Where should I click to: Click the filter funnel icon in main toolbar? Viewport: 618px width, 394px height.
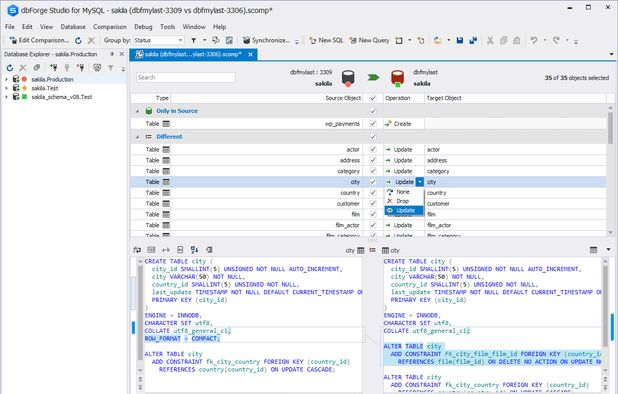tap(194, 40)
